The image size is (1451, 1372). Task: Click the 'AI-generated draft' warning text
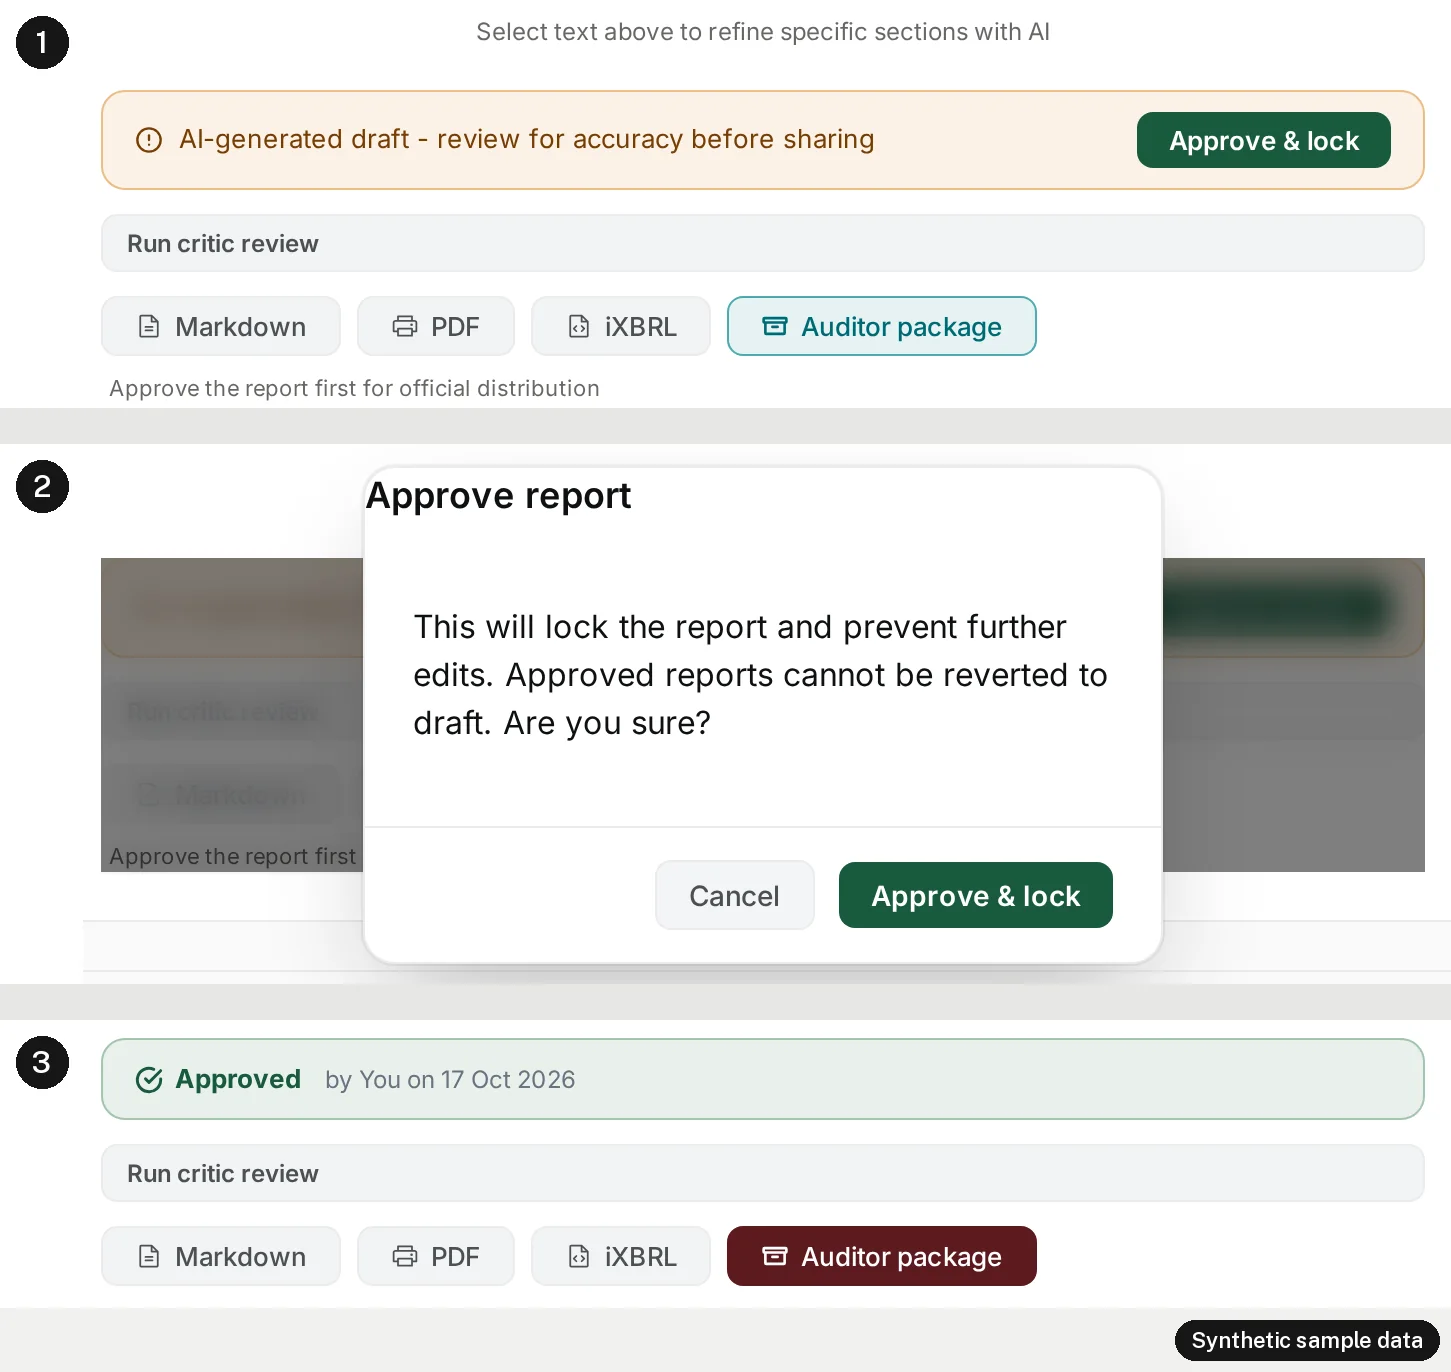(x=527, y=139)
